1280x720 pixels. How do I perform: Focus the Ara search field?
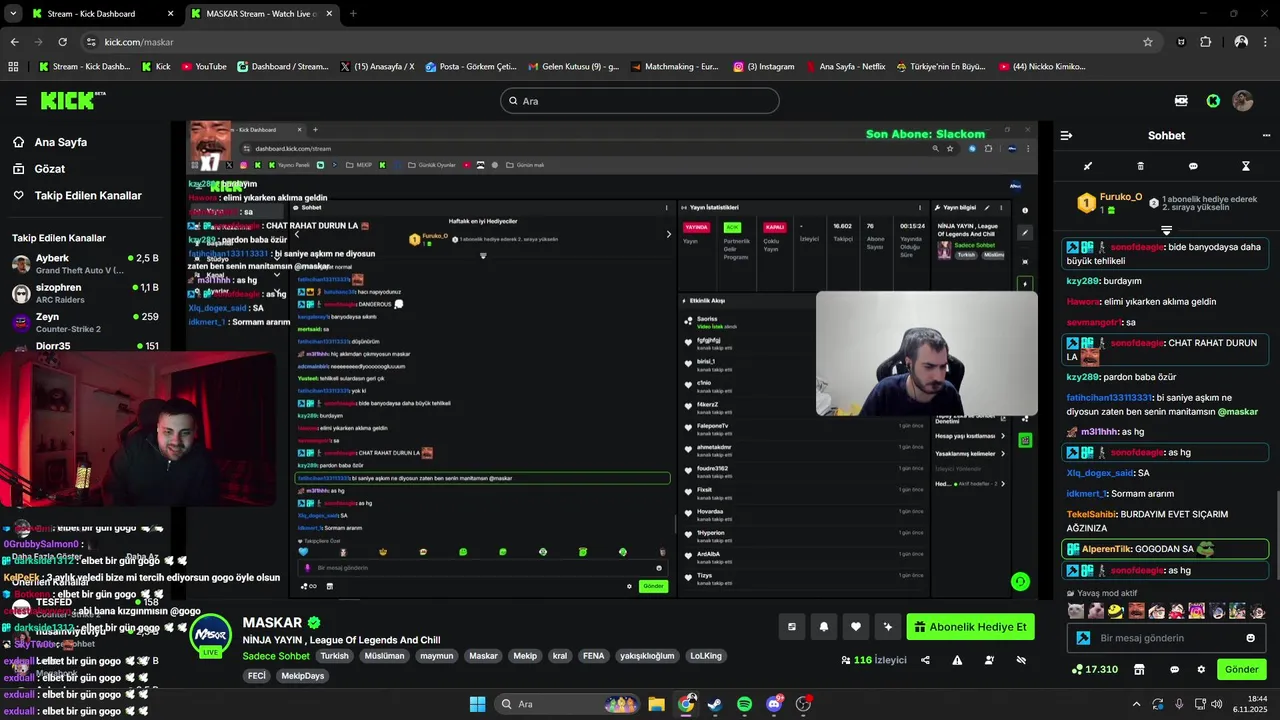pos(640,101)
